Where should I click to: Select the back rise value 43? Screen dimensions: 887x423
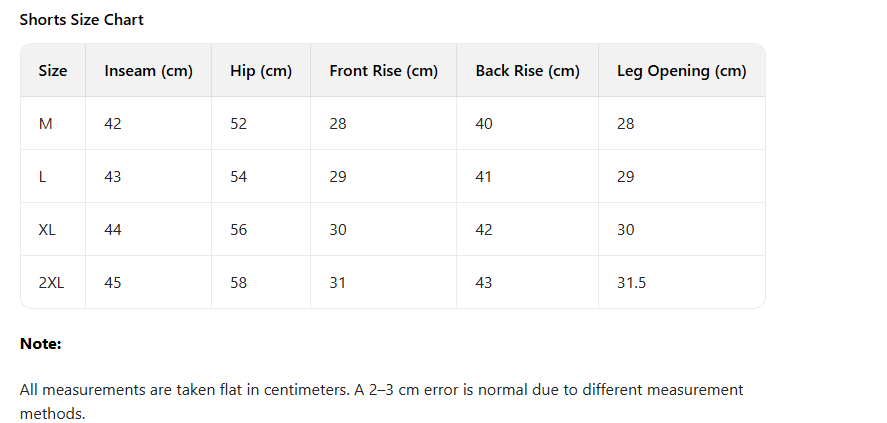point(484,283)
